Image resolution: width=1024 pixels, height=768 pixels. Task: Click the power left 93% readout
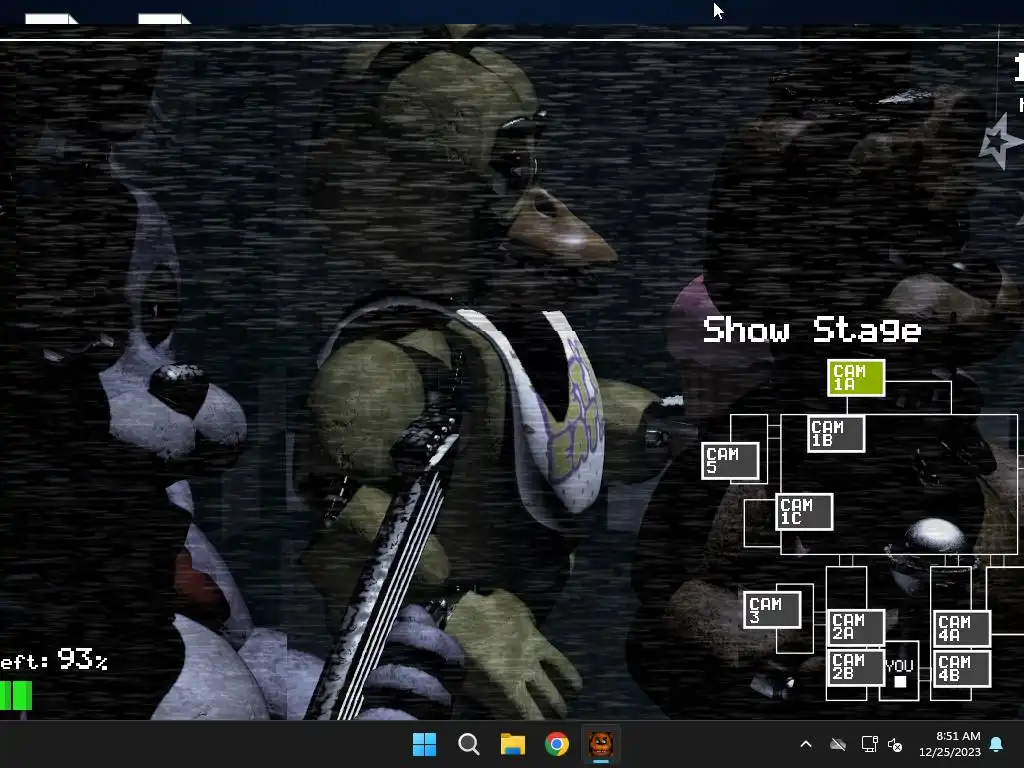tap(54, 660)
